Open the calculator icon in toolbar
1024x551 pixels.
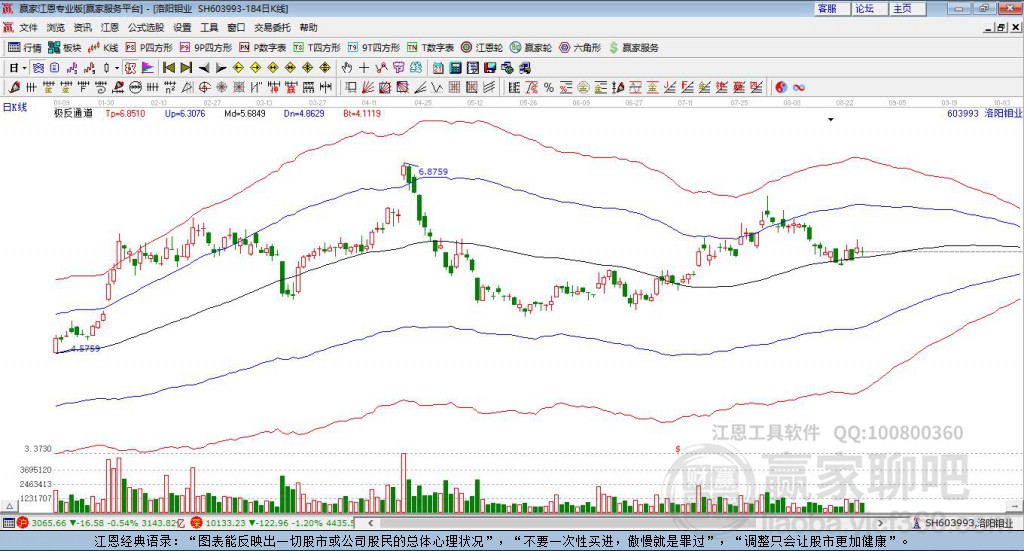pyautogui.click(x=455, y=68)
